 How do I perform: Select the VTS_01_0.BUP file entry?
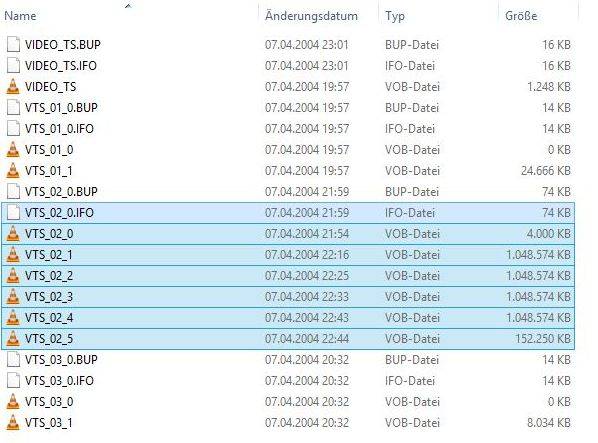[x=288, y=108]
